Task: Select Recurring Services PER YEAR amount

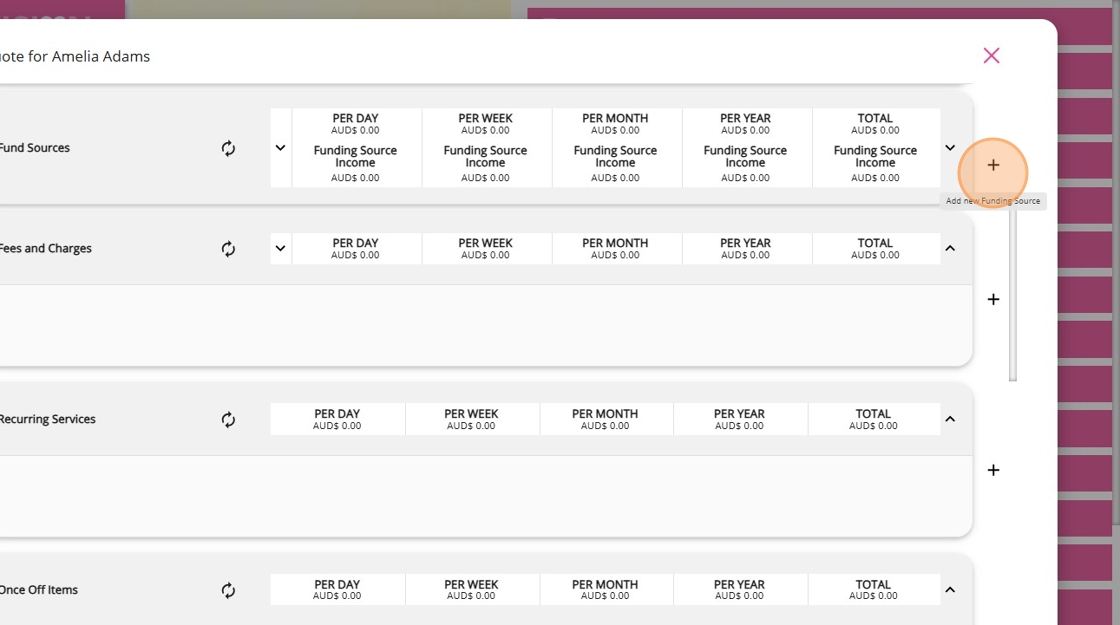Action: coord(739,426)
